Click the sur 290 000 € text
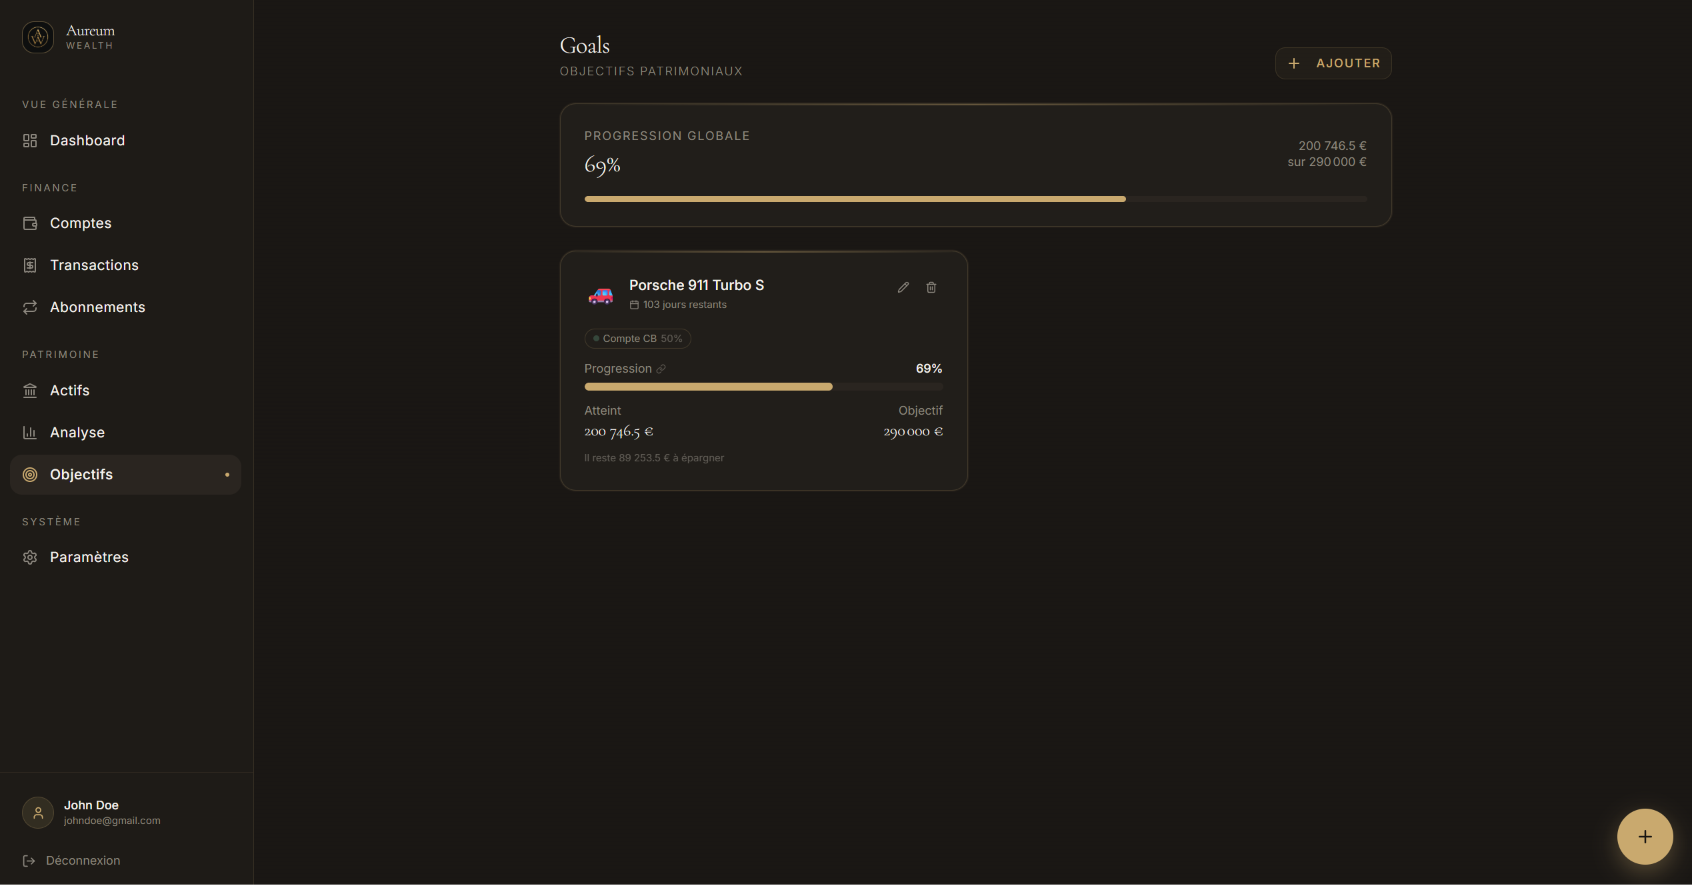1692x885 pixels. pos(1327,162)
